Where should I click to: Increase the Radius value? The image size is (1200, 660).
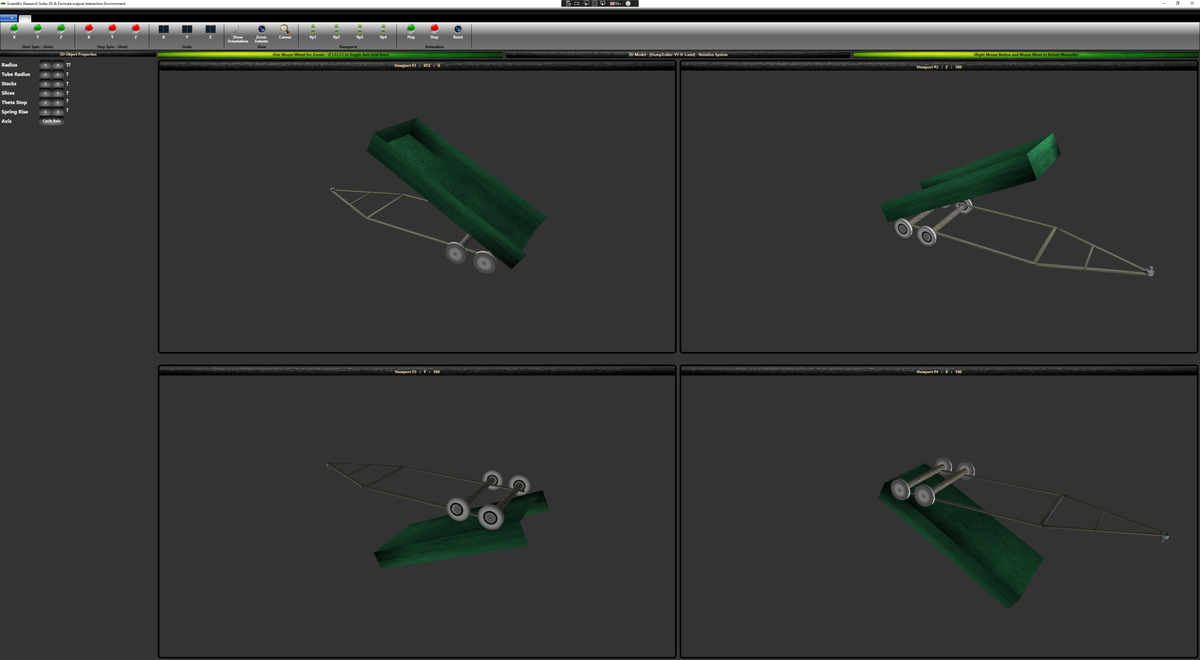click(57, 65)
